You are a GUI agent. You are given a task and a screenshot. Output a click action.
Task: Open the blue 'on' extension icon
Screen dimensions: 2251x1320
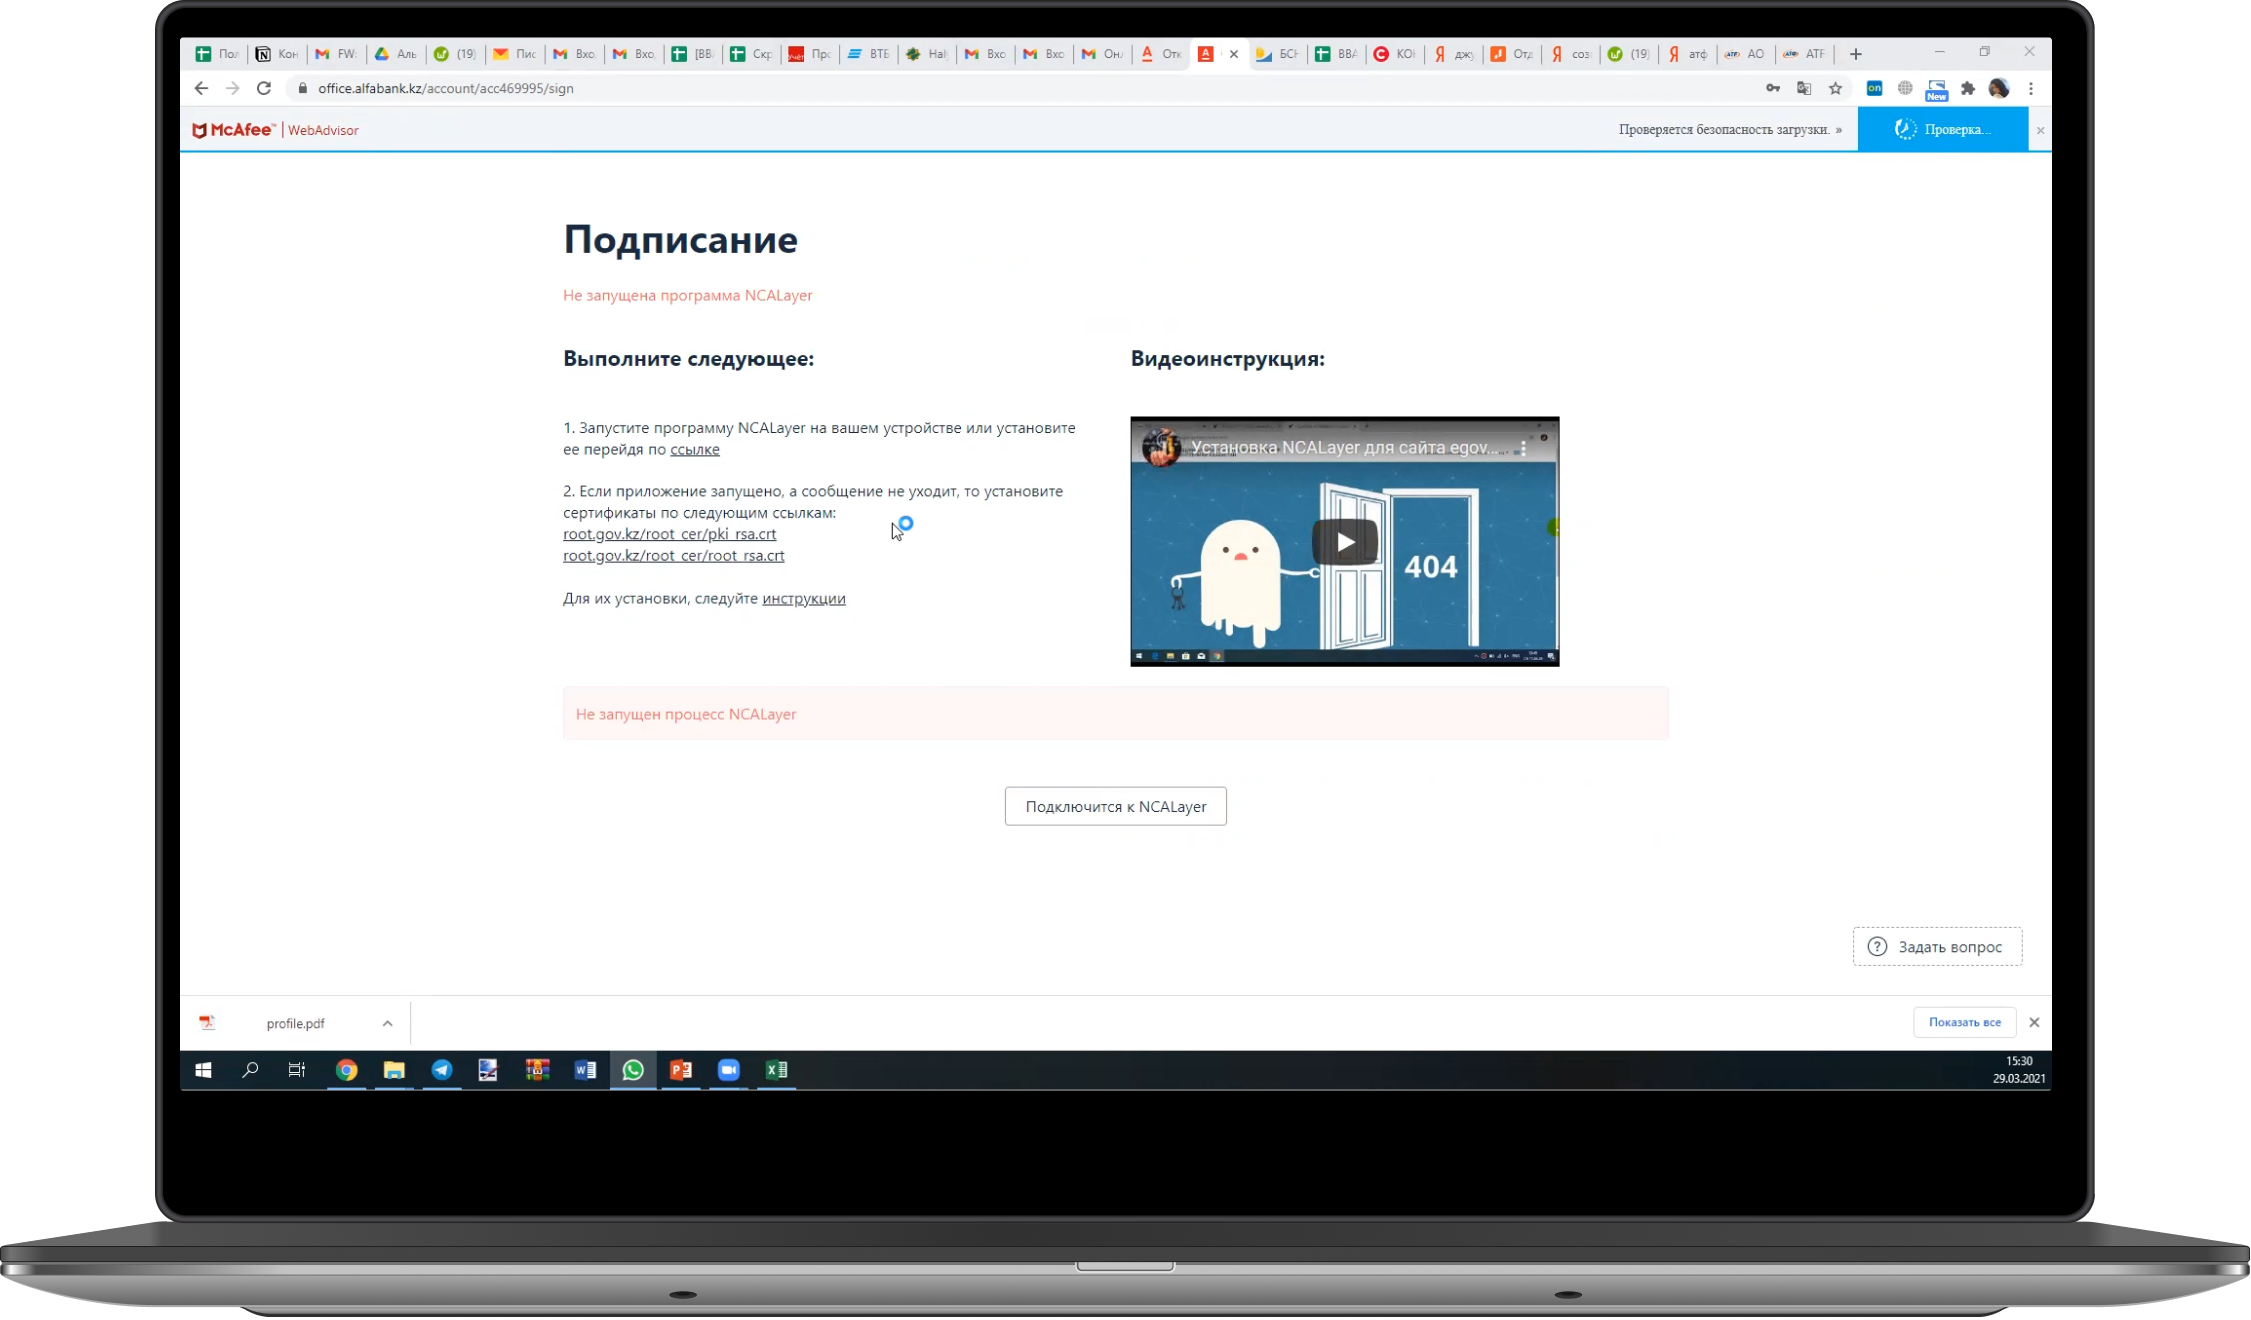1874,88
